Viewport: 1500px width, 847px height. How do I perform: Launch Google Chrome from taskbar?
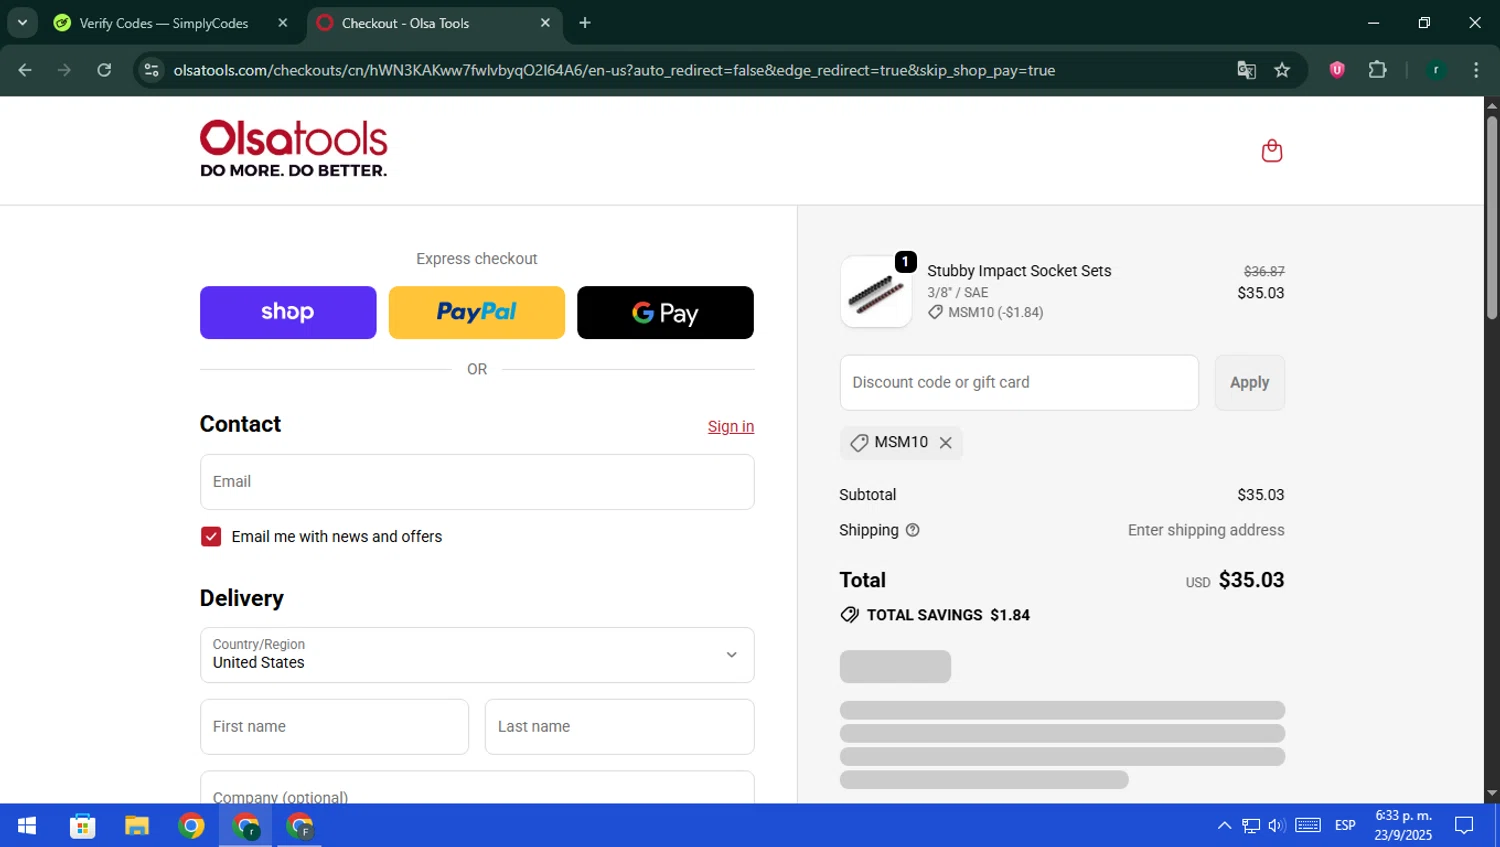[191, 826]
